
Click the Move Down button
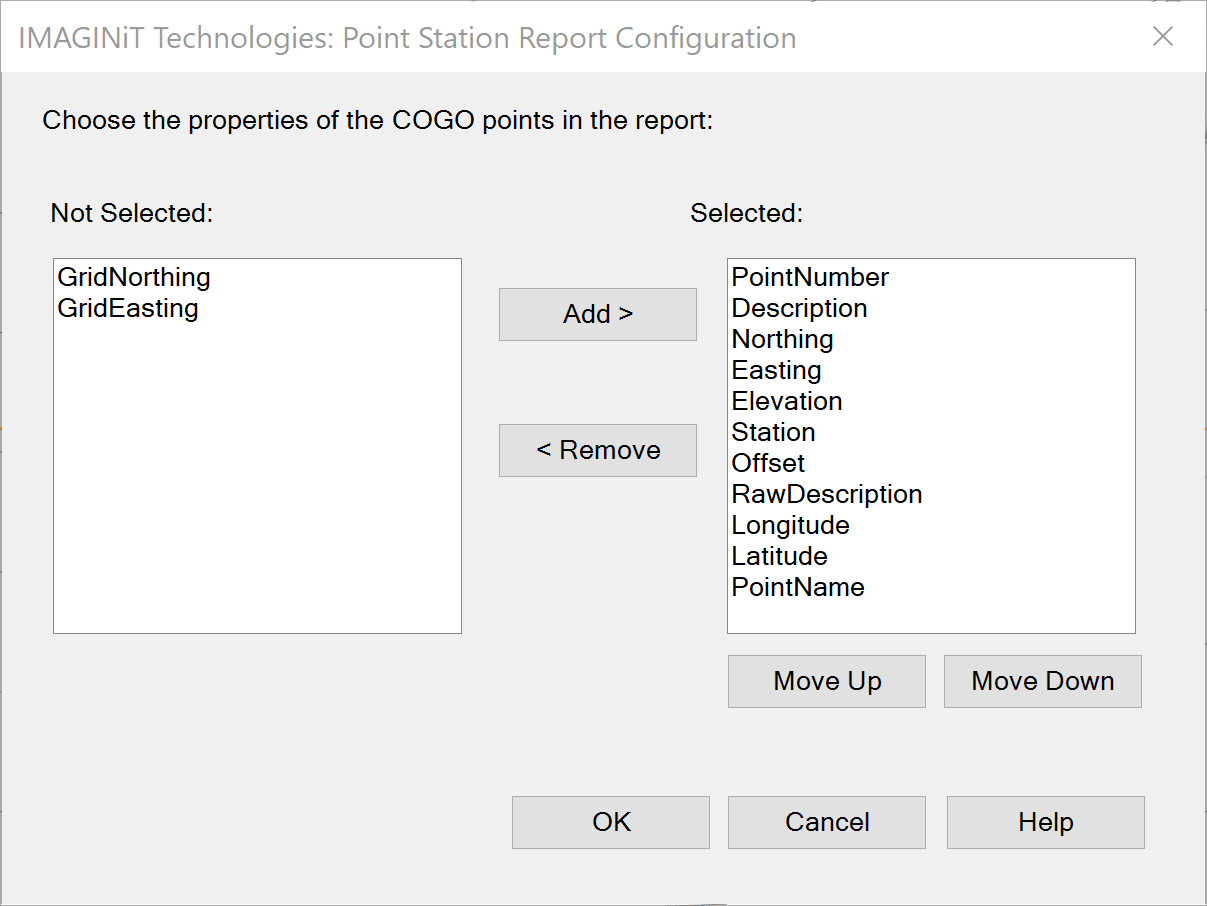coord(1043,681)
